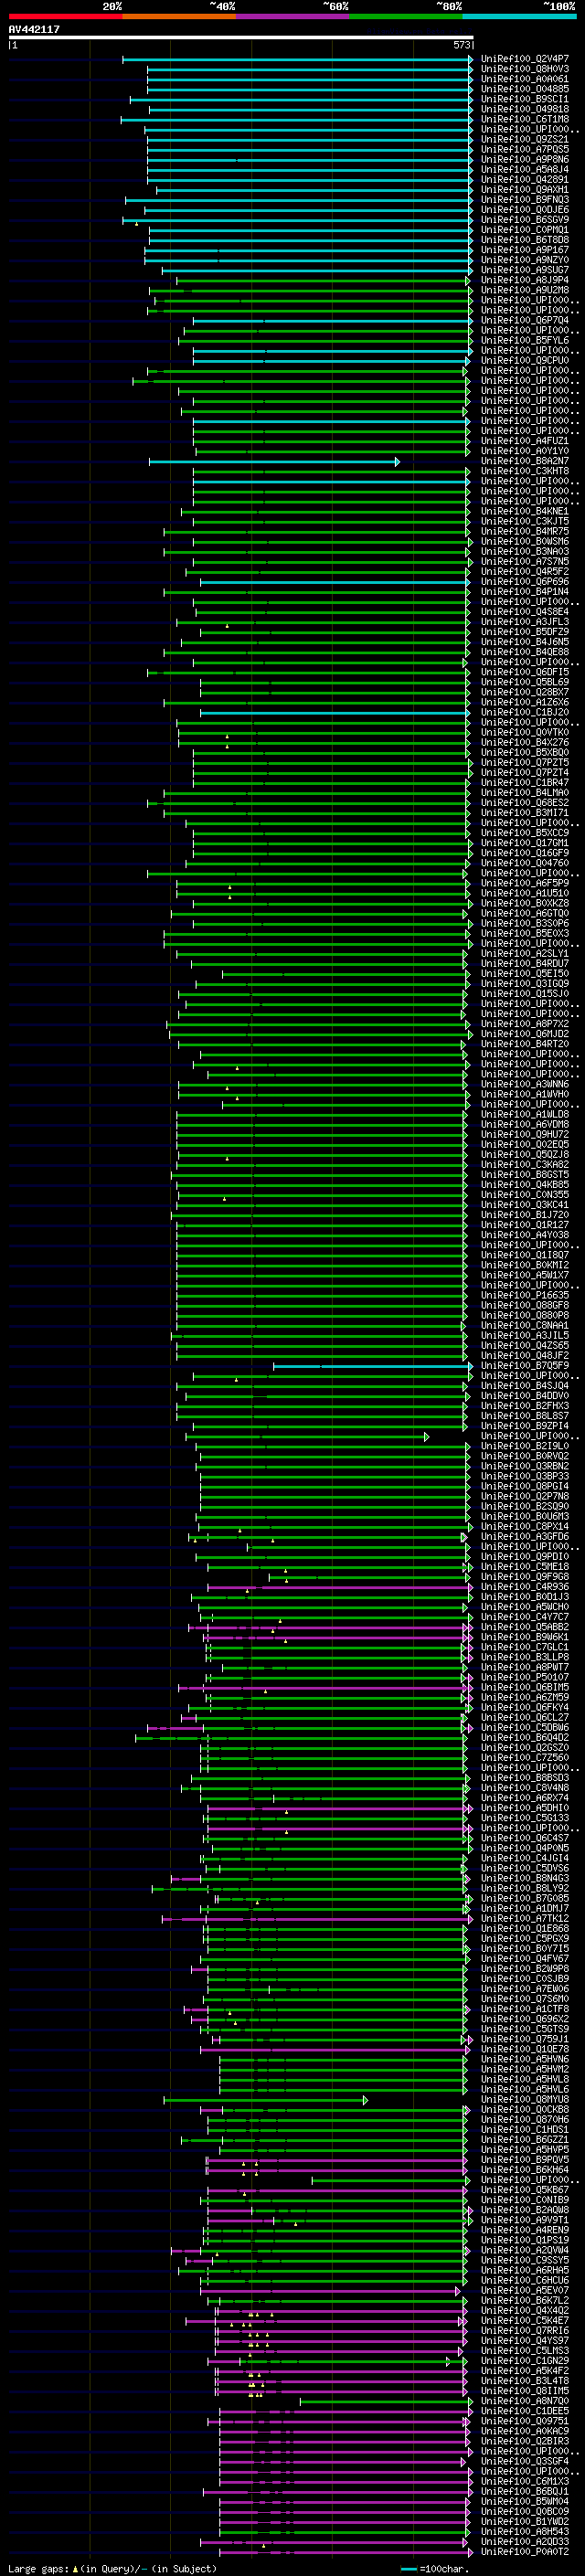Select the UniRef100_A9P8N6 label

tap(525, 159)
